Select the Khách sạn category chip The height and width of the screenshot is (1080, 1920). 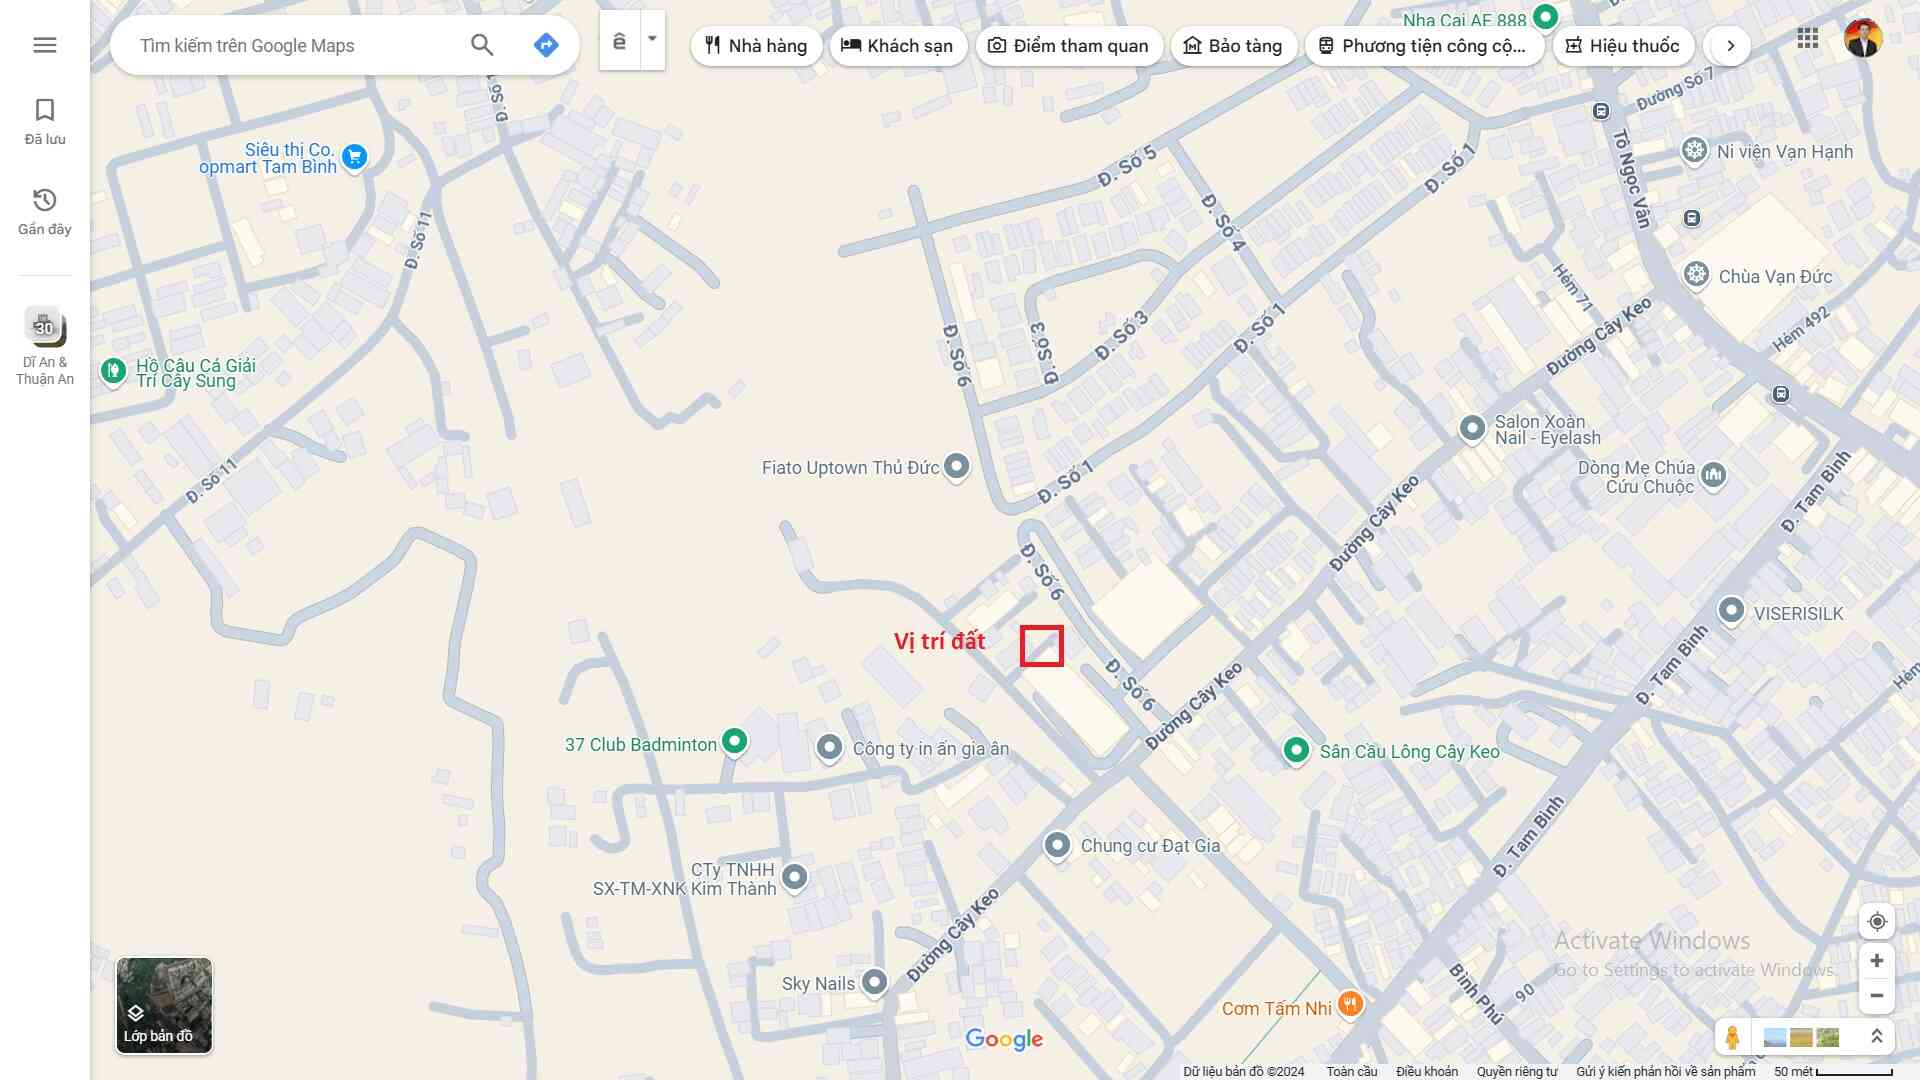[897, 46]
